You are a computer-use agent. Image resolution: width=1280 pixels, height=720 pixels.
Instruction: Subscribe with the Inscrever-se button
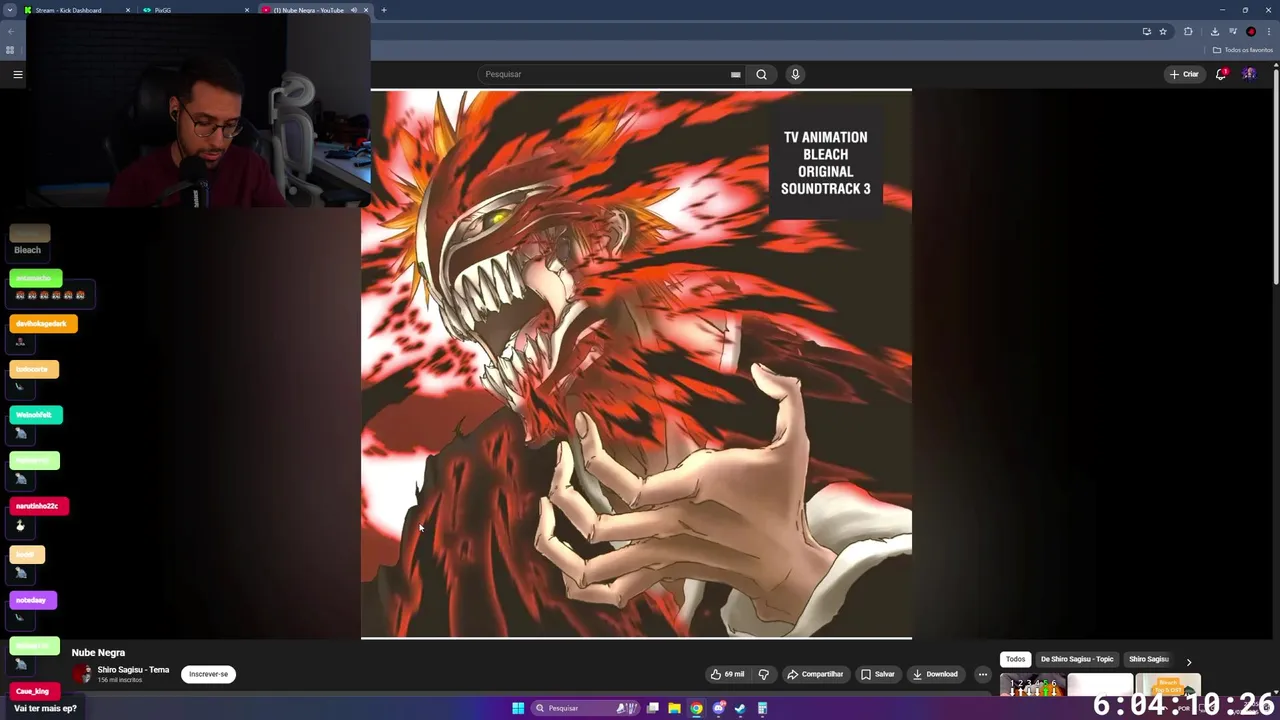[x=208, y=674]
